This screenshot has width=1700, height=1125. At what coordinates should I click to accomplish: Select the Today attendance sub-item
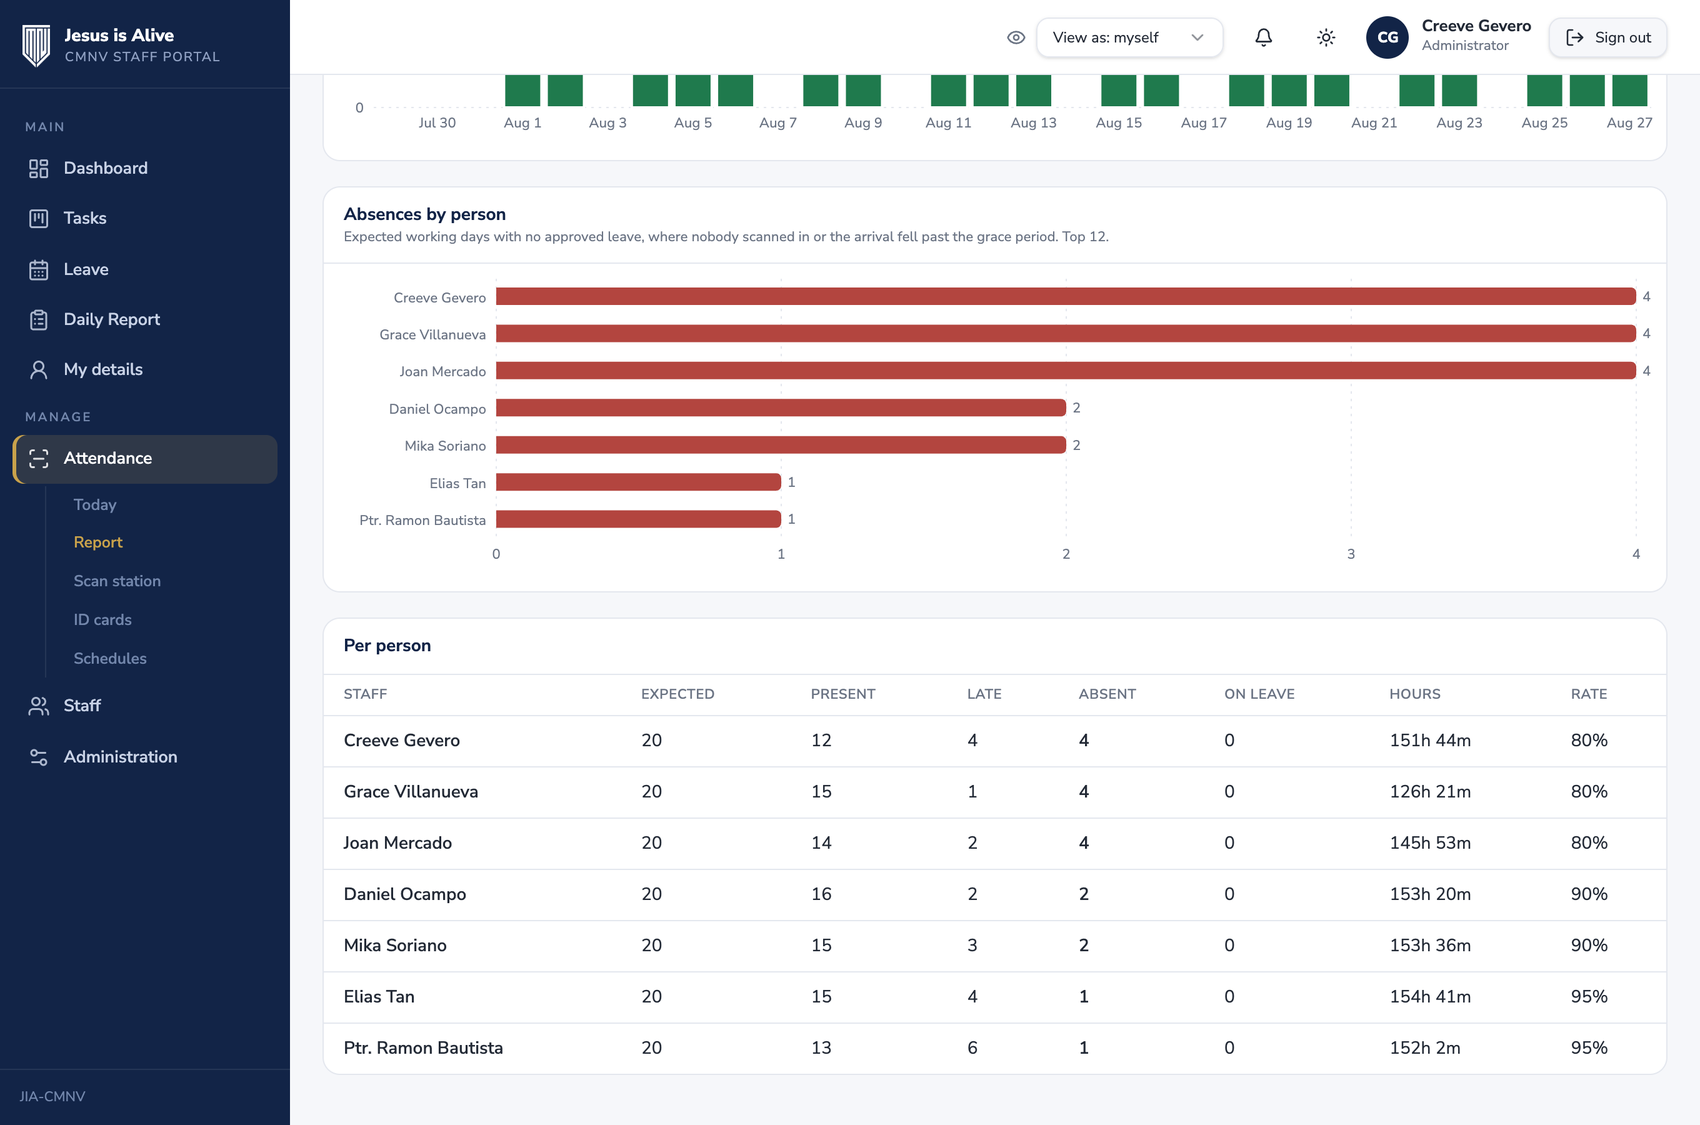pyautogui.click(x=95, y=505)
